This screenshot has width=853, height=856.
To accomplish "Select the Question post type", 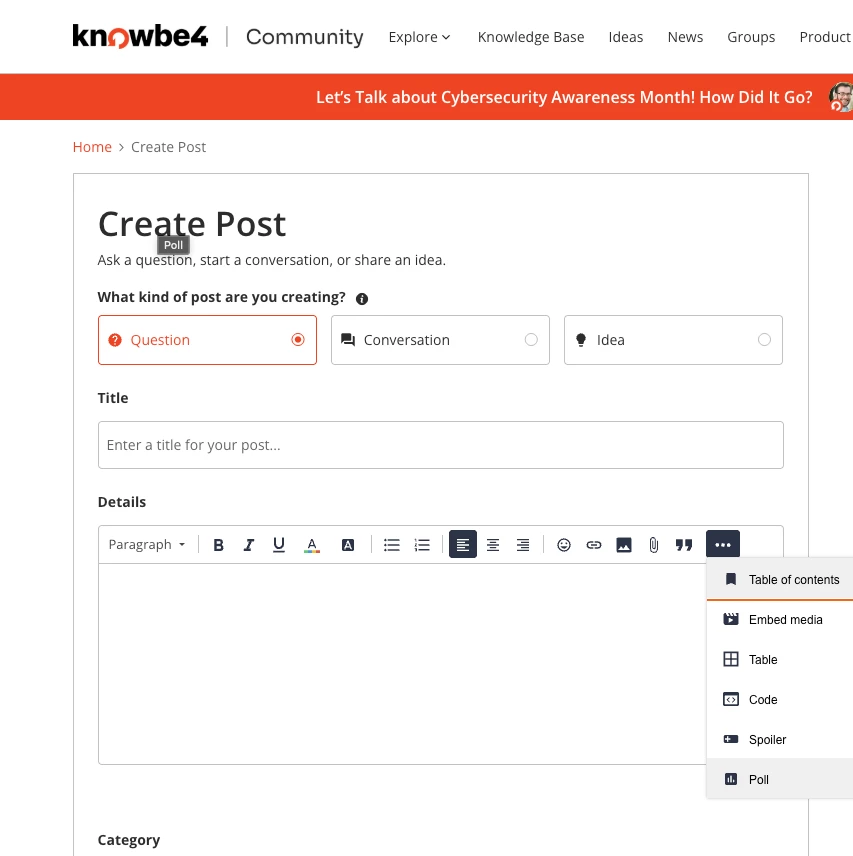I will coord(207,340).
